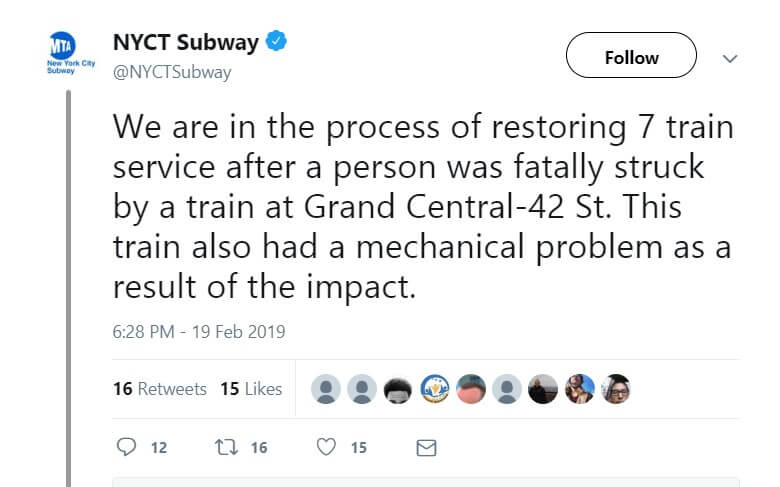
Task: View the 15 Likes list
Action: click(251, 389)
